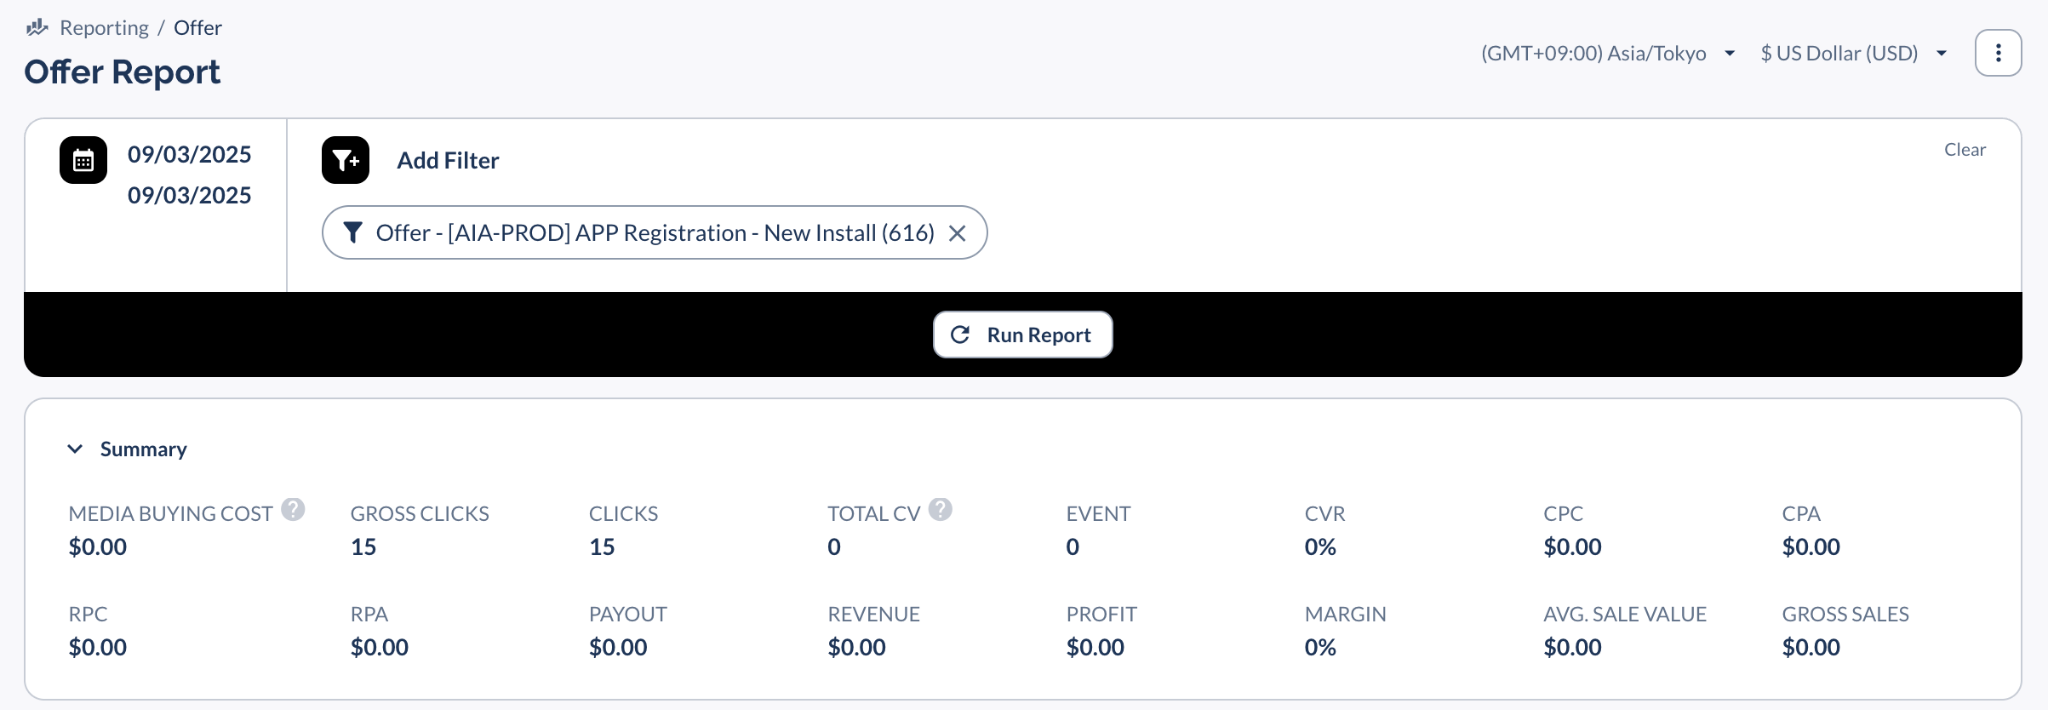2048x710 pixels.
Task: Click the funnel icon inside the offer filter chip
Action: pyautogui.click(x=352, y=233)
